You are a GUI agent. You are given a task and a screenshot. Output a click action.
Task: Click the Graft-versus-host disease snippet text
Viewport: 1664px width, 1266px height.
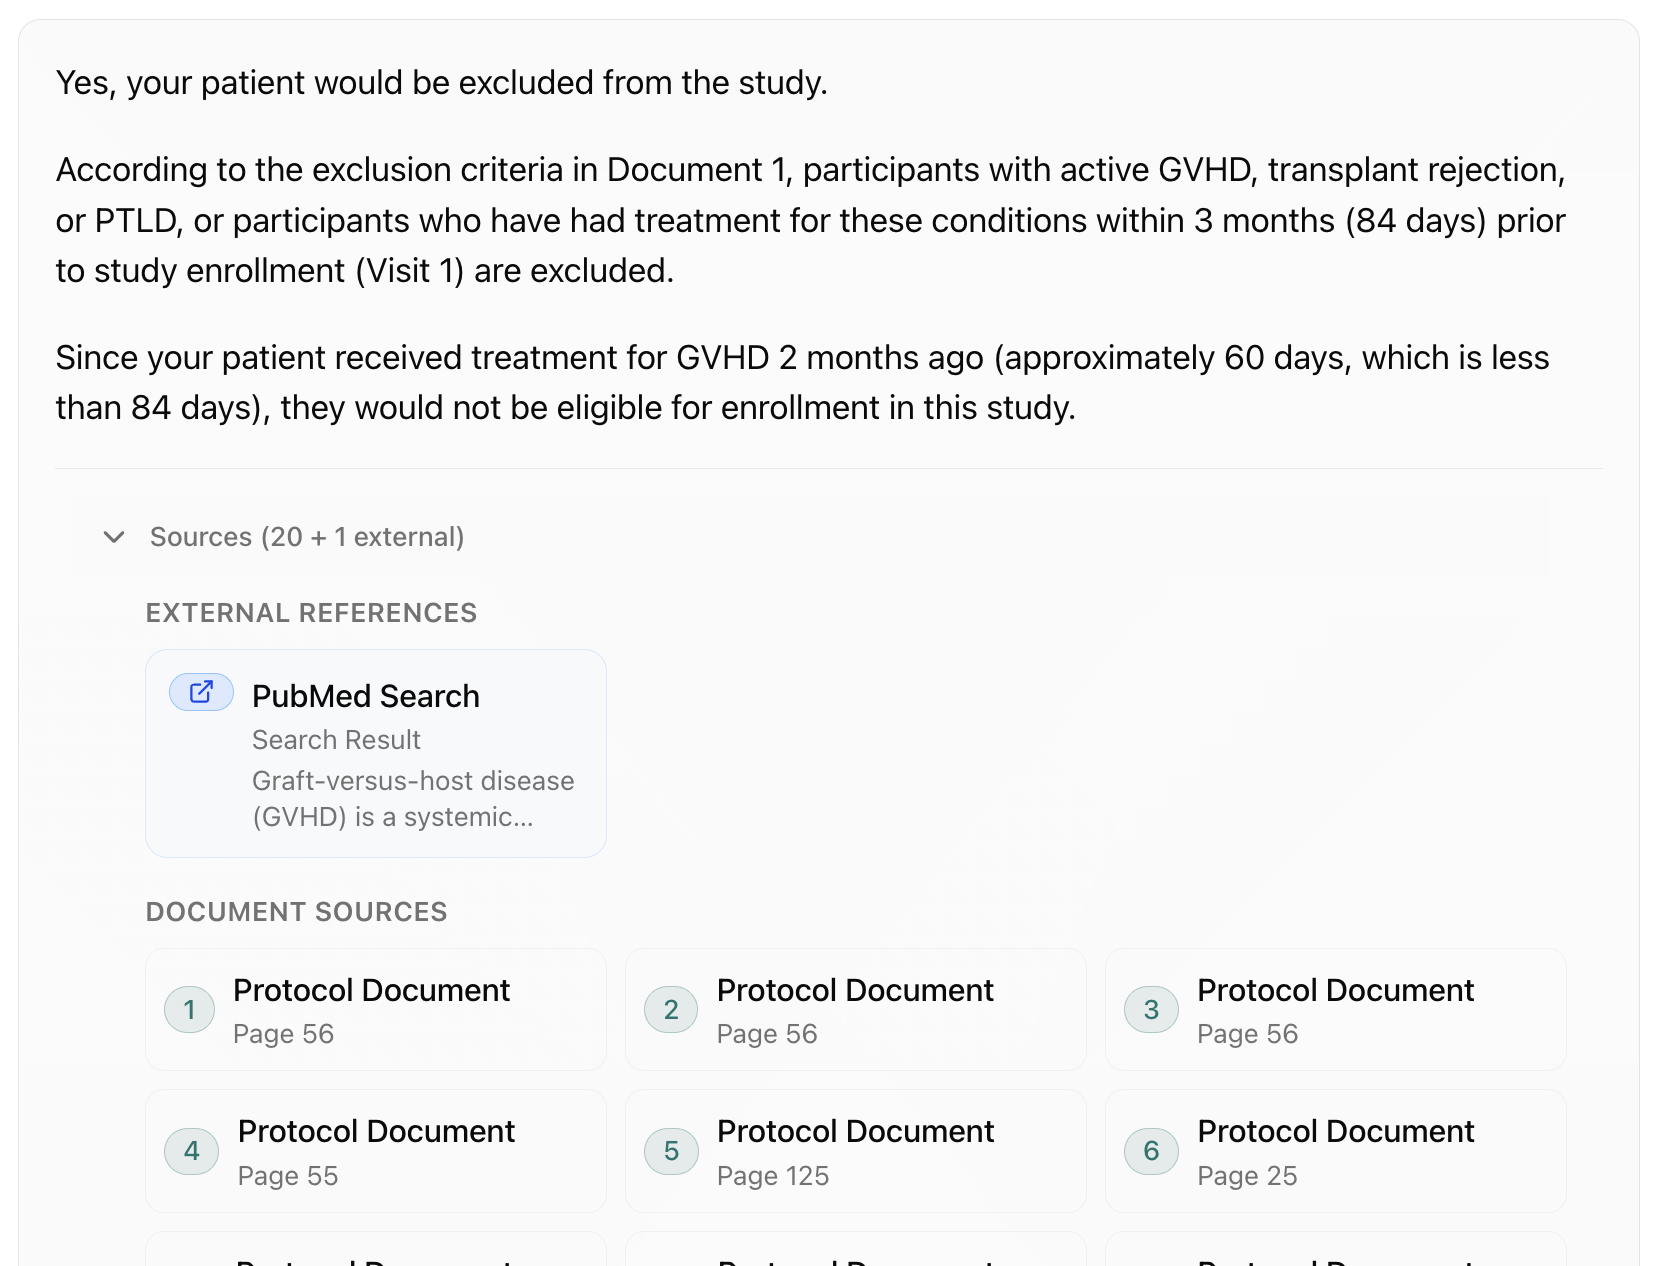point(412,798)
